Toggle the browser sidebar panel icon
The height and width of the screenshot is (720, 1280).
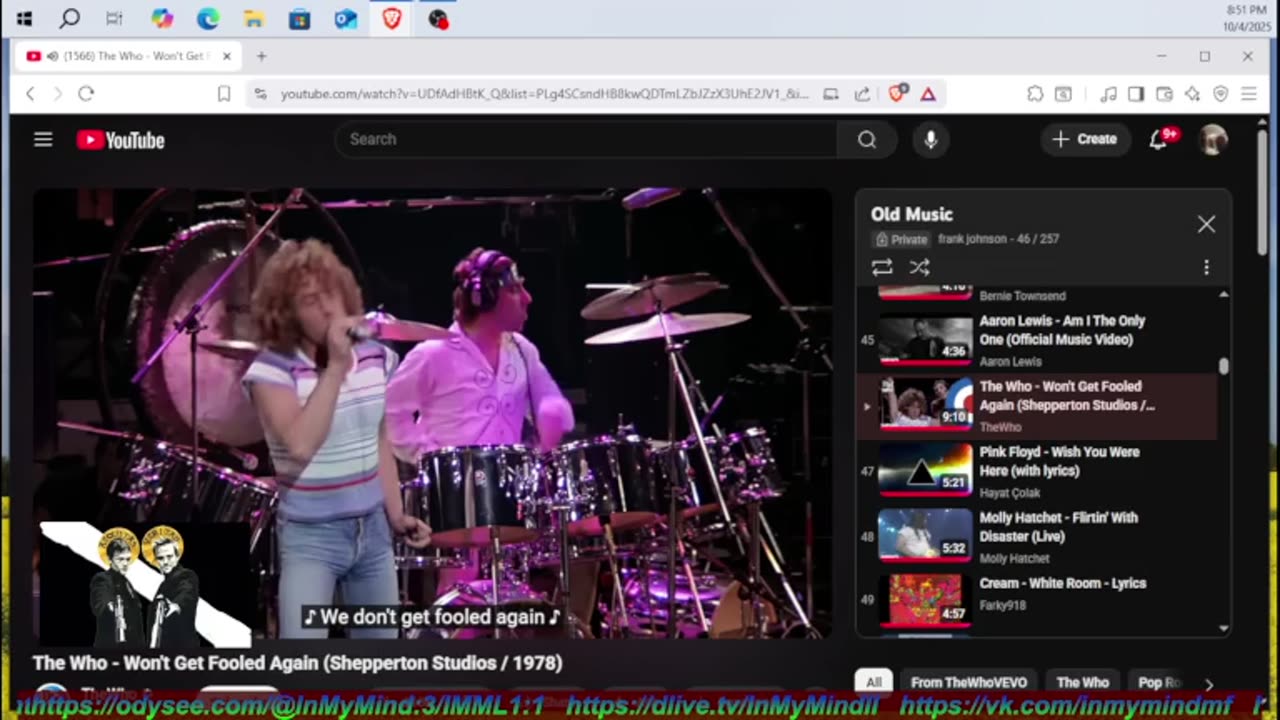1136,94
